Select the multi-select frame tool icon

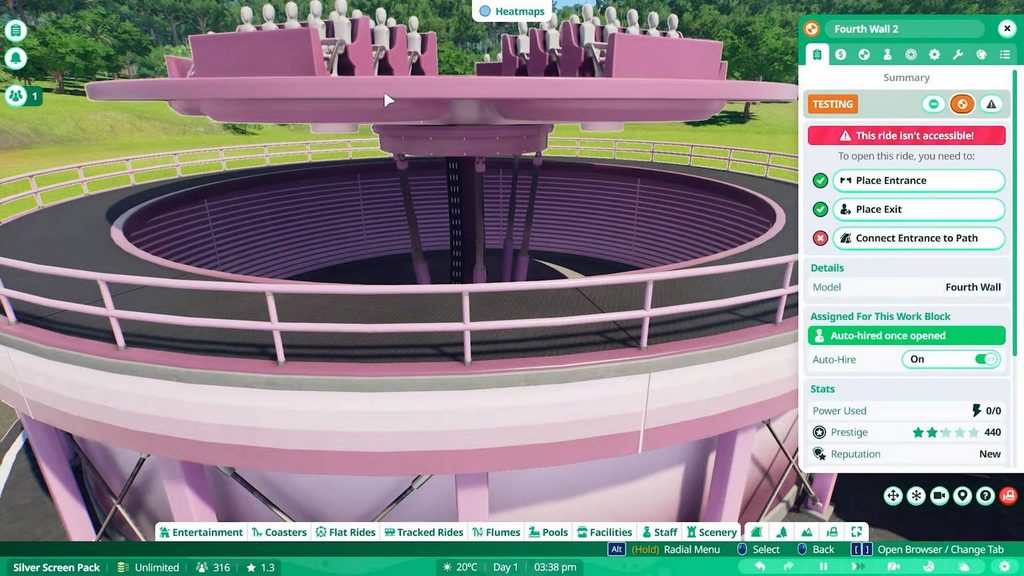point(857,532)
